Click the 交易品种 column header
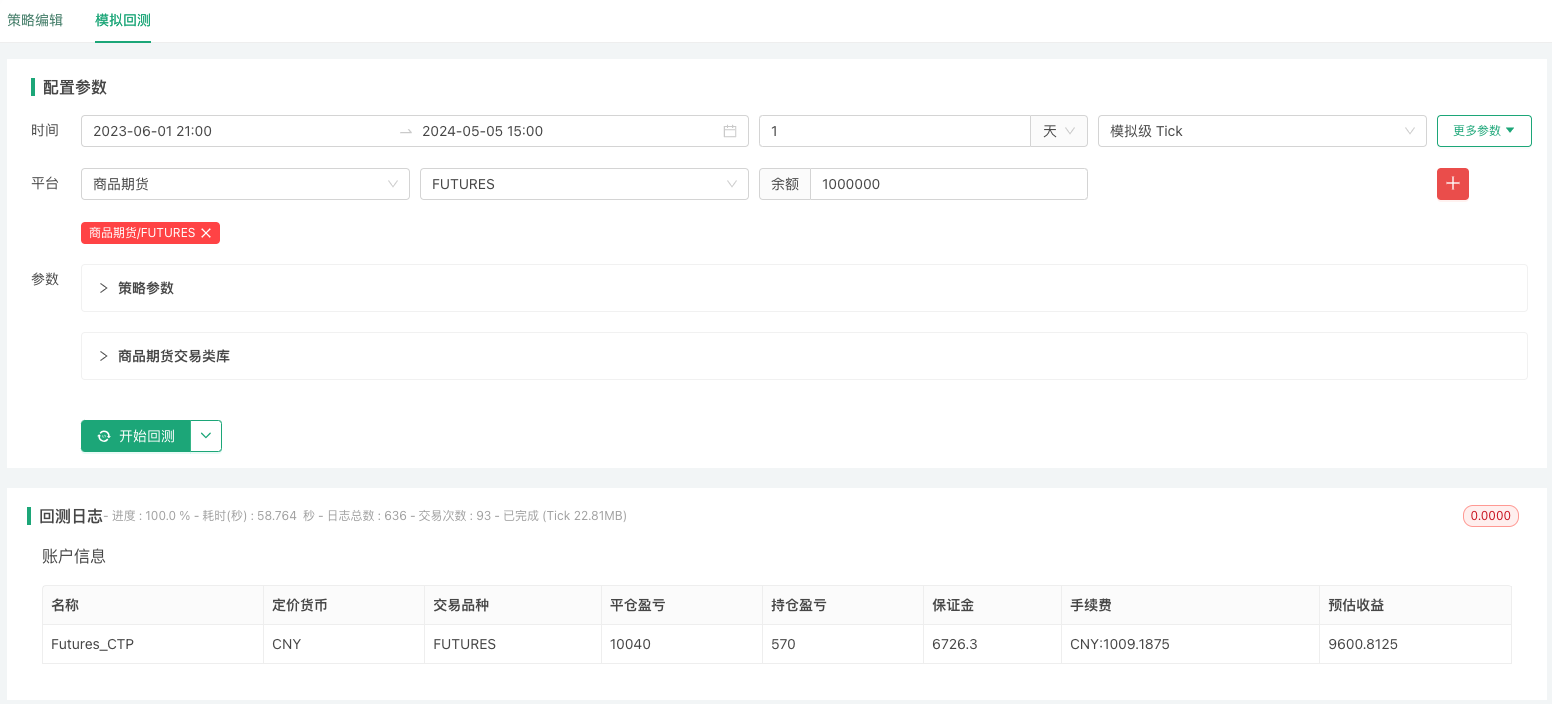1552x704 pixels. pyautogui.click(x=513, y=605)
